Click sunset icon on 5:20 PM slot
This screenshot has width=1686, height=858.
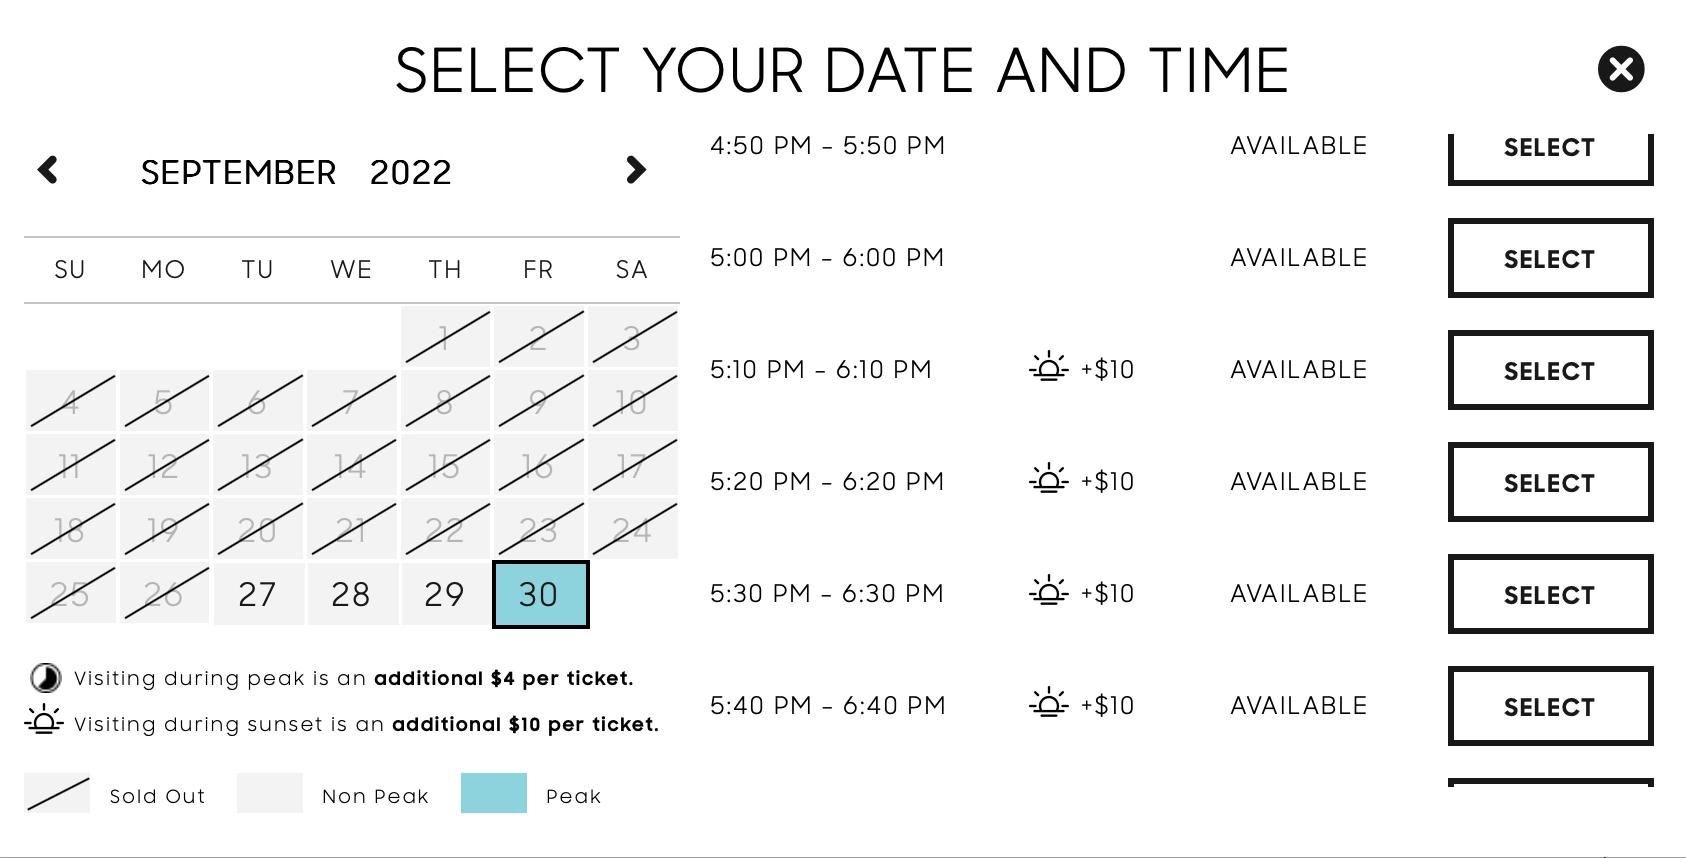(1048, 480)
